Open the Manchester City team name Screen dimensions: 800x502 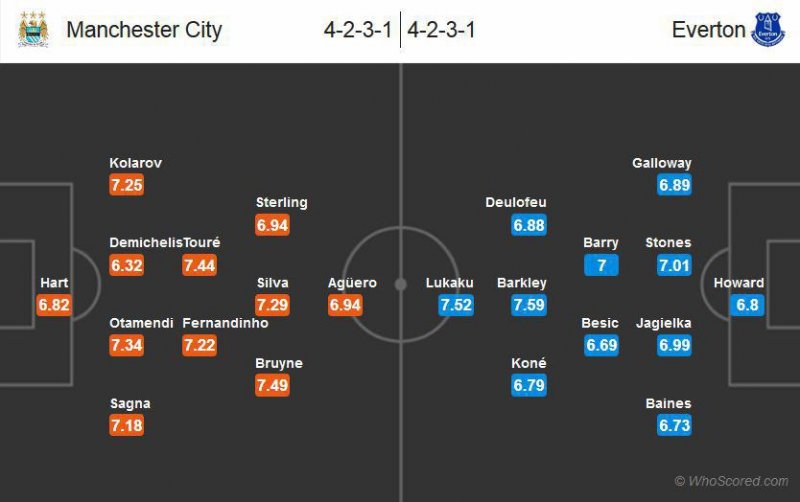pyautogui.click(x=144, y=30)
